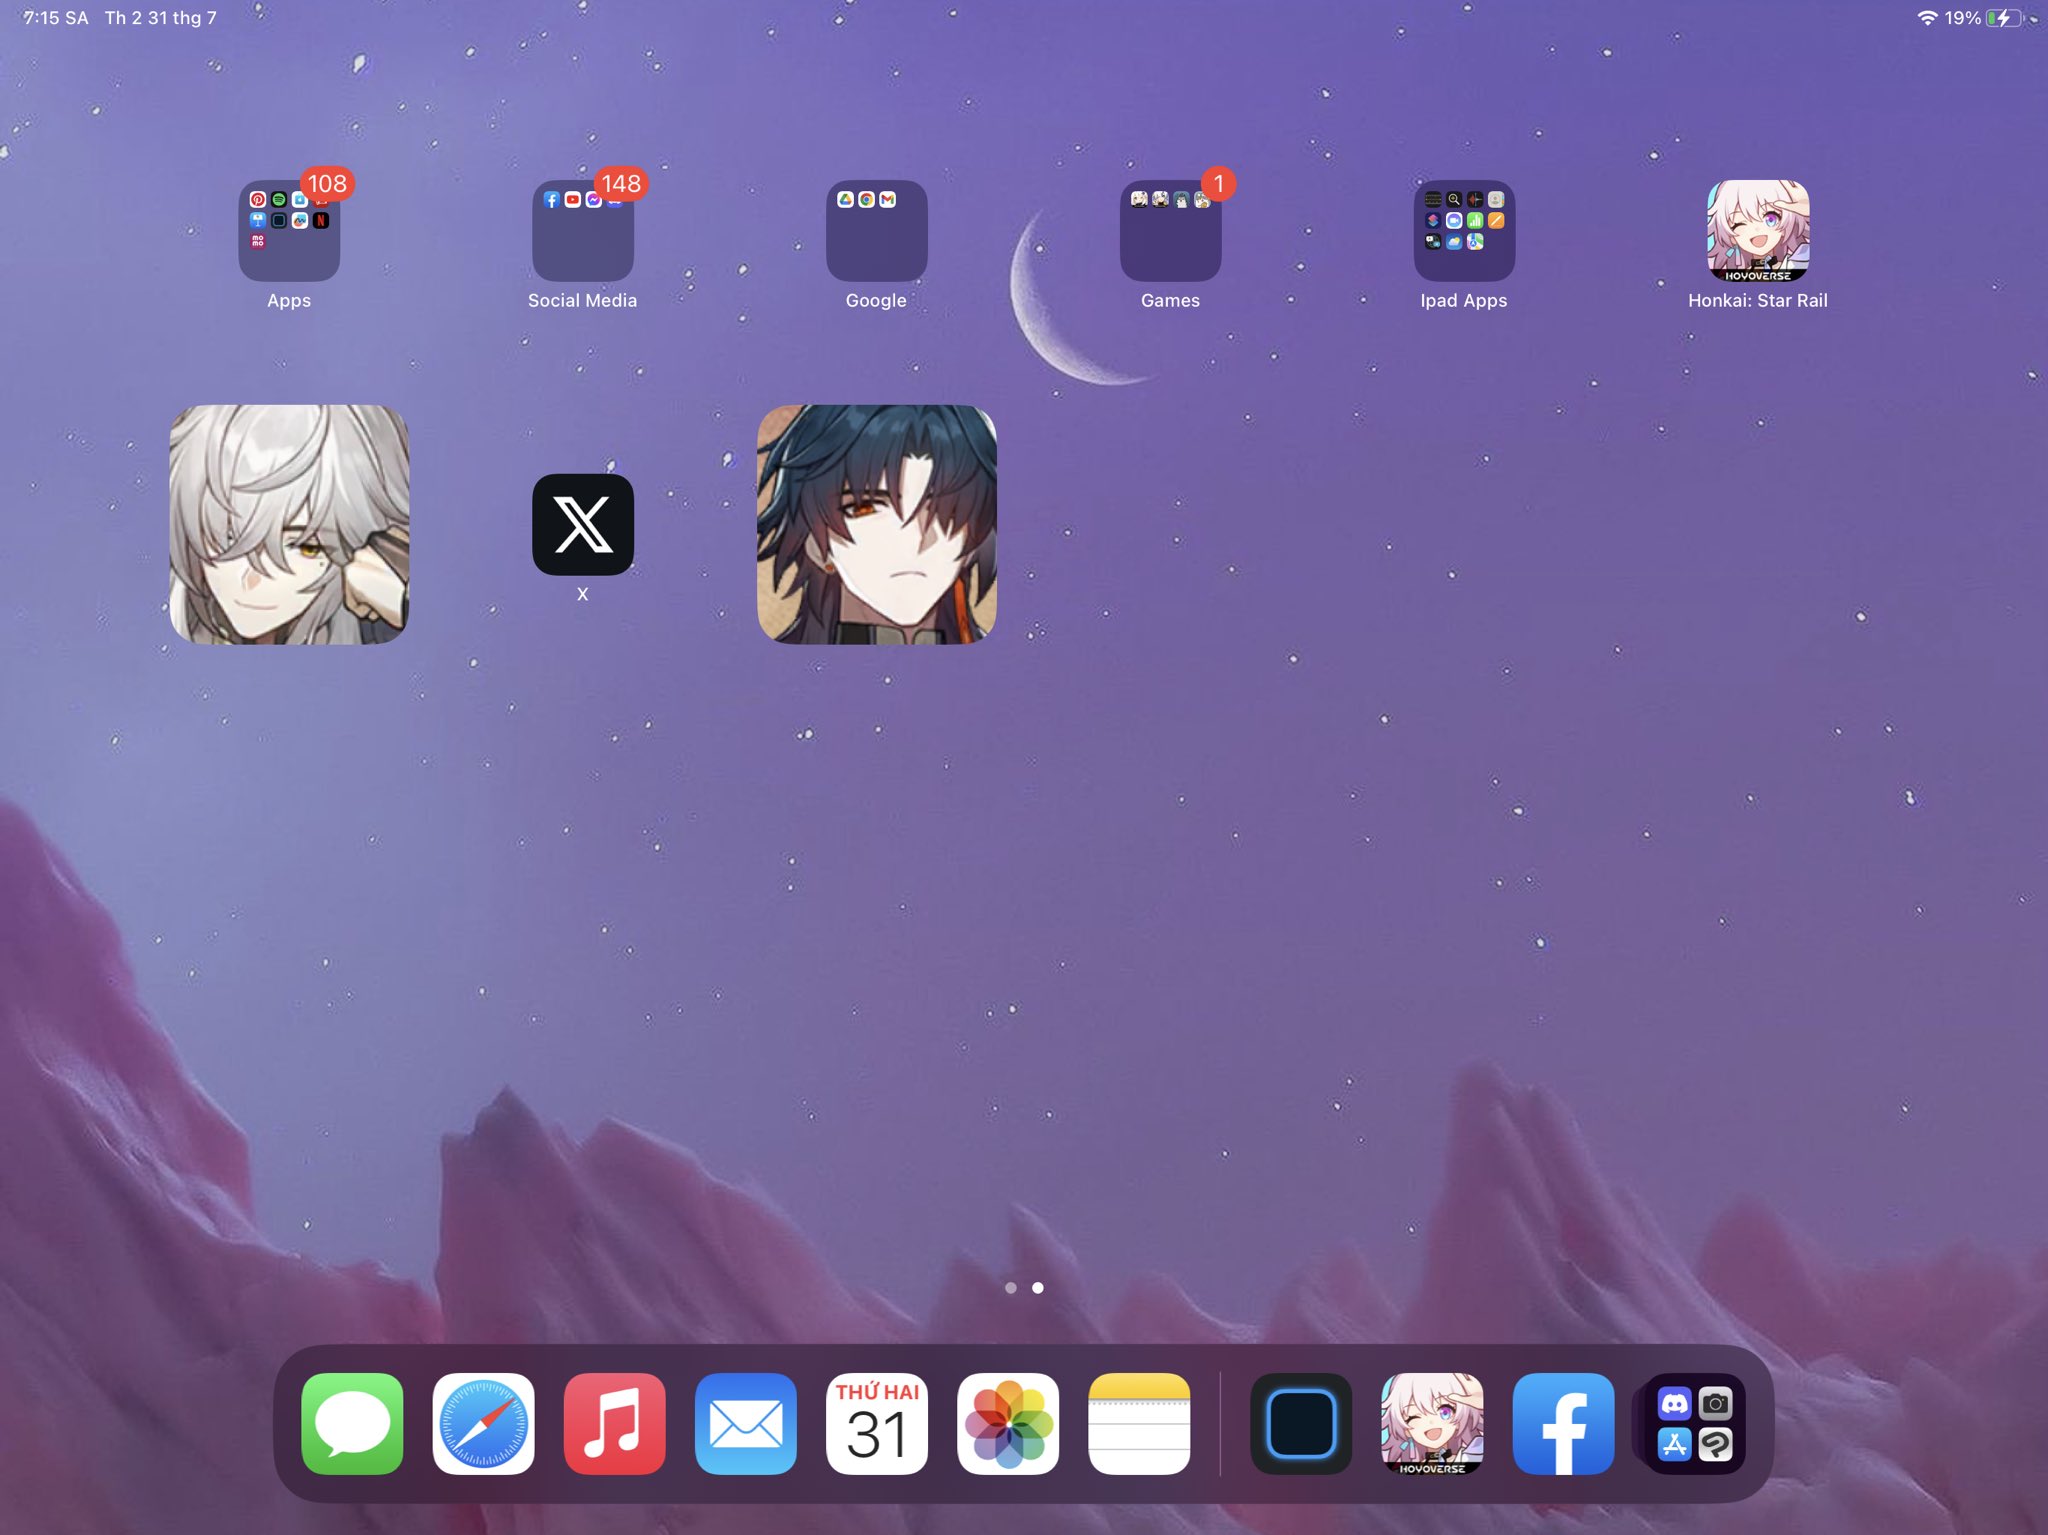This screenshot has height=1535, width=2048.
Task: Open the Ipad Apps folder
Action: 1463,230
